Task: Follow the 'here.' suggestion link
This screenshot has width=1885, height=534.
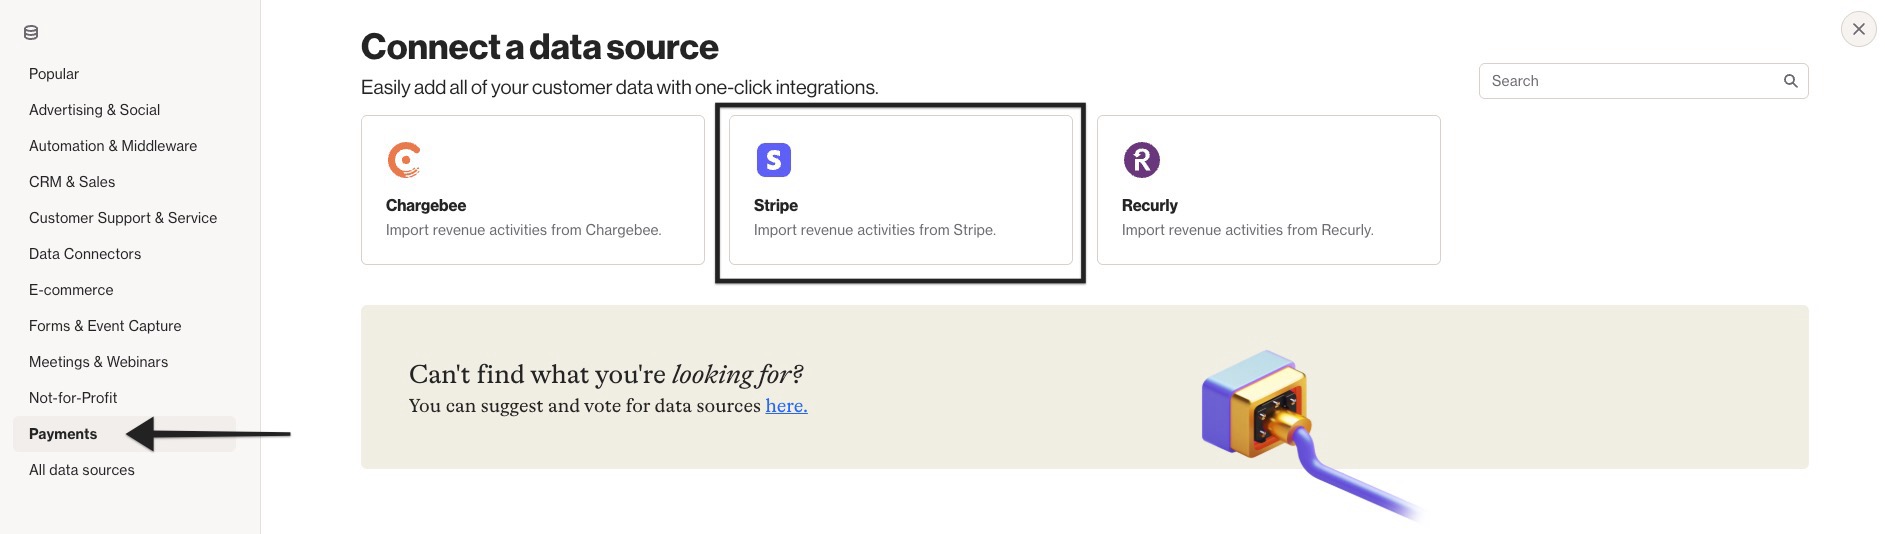Action: pos(786,405)
